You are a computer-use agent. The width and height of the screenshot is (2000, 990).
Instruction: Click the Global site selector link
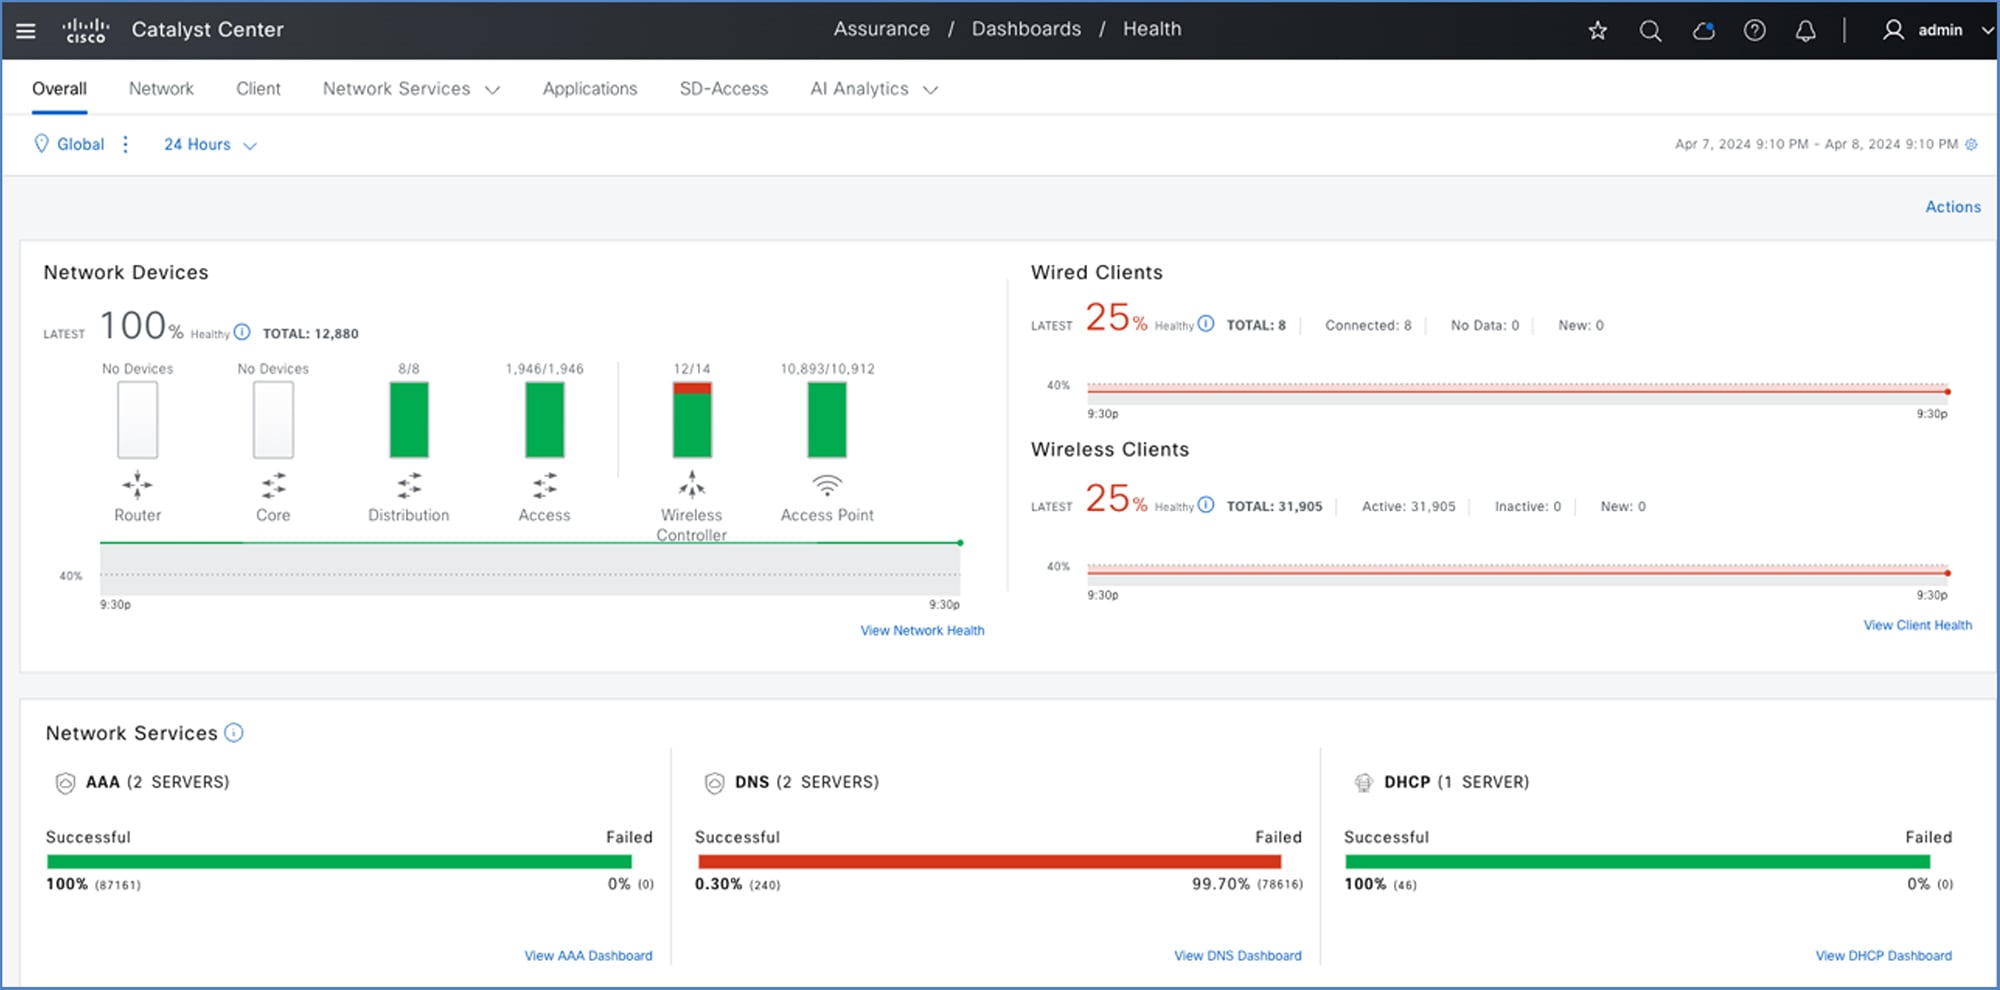[x=80, y=144]
